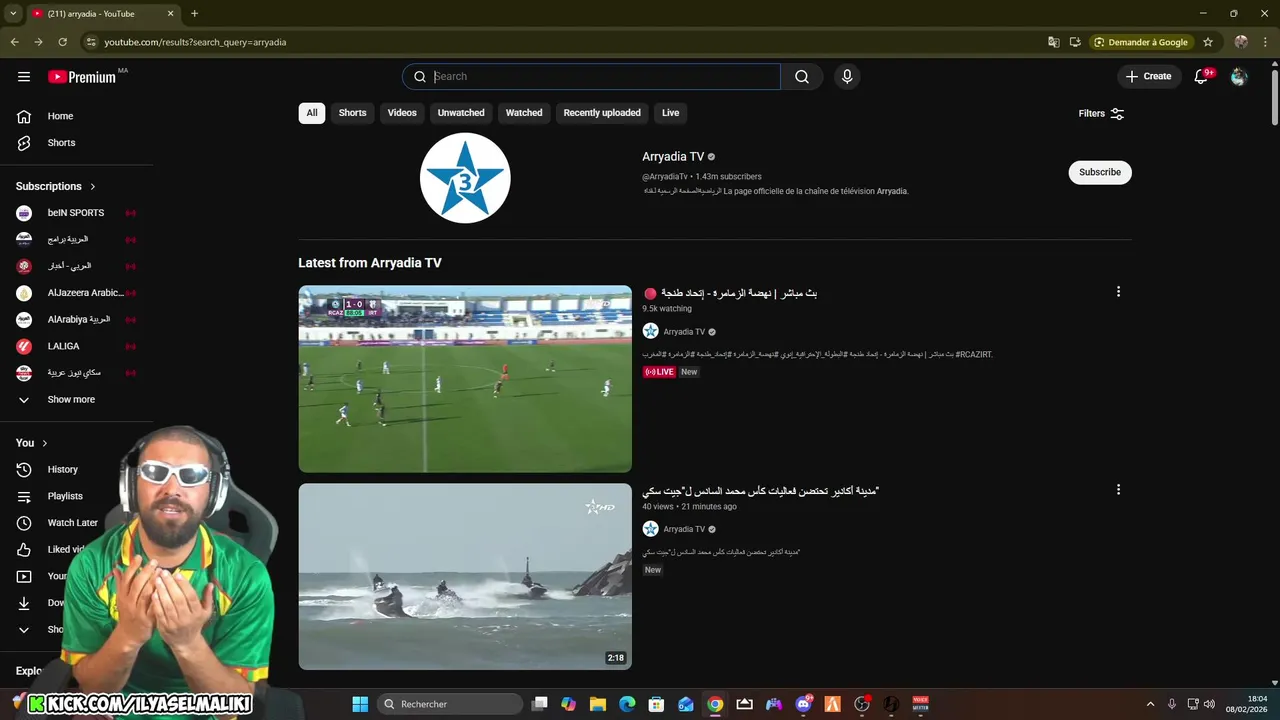
Task: Open the live football match thumbnail
Action: [x=465, y=379]
